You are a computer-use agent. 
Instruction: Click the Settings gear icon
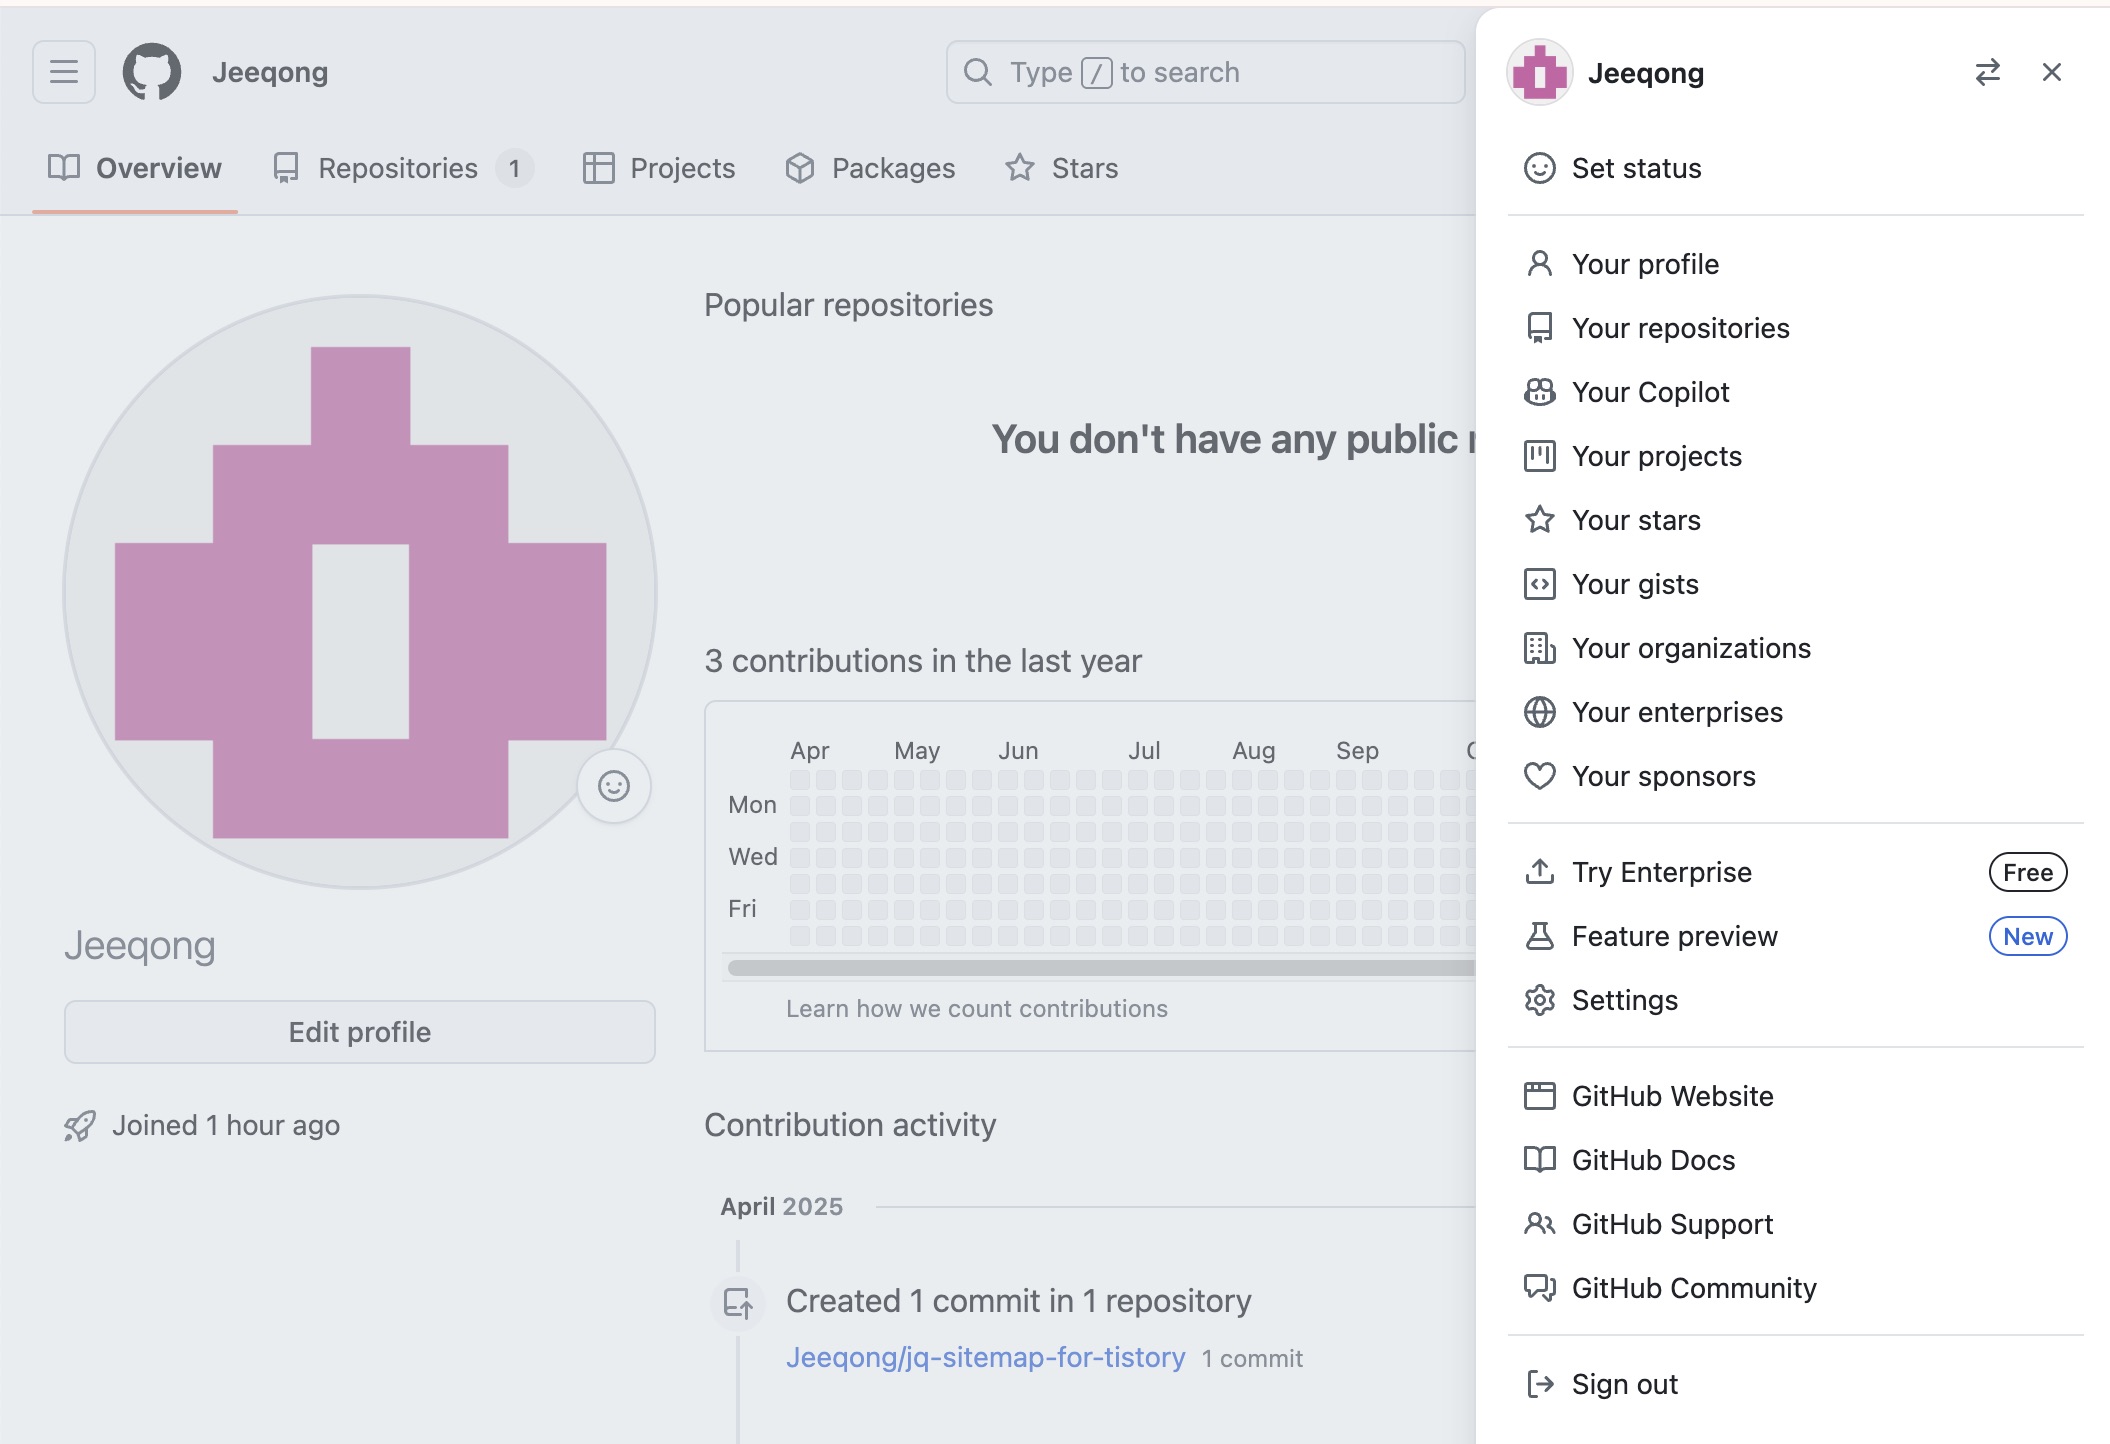tap(1539, 1000)
